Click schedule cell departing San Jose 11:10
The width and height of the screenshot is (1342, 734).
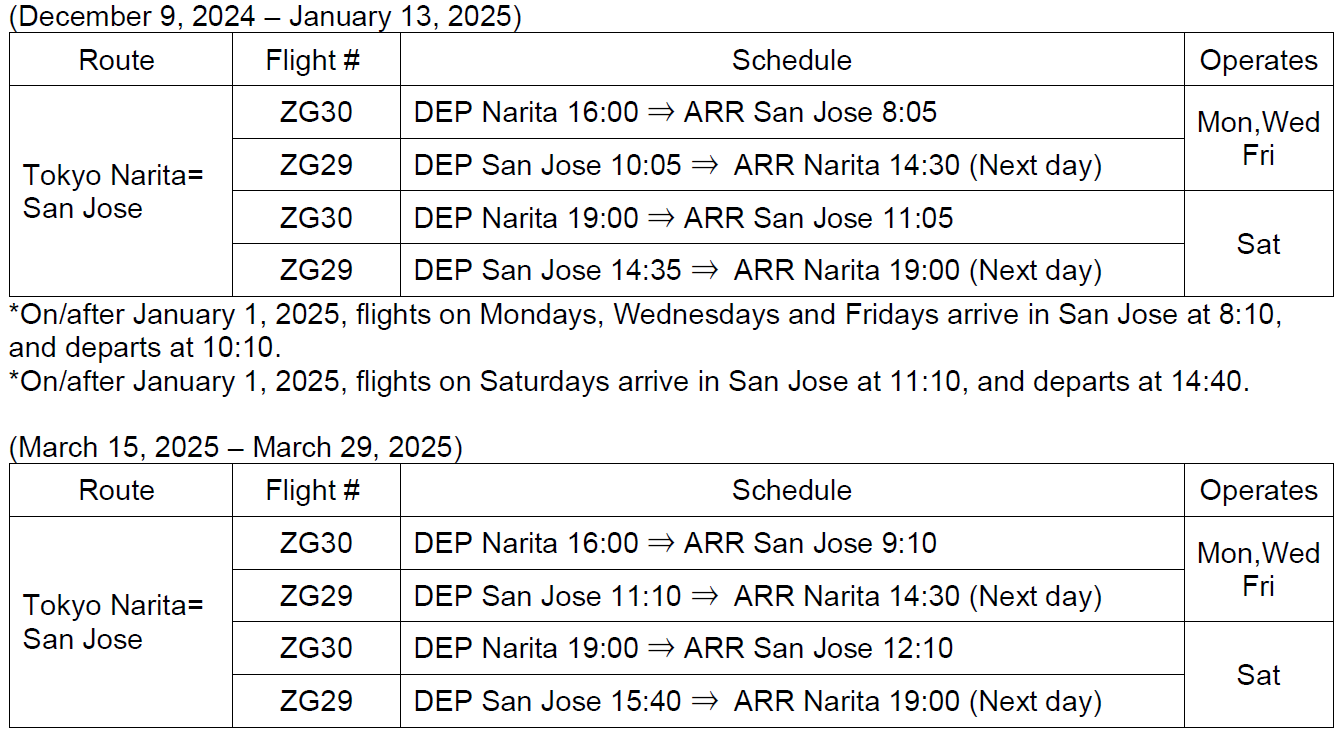point(757,596)
